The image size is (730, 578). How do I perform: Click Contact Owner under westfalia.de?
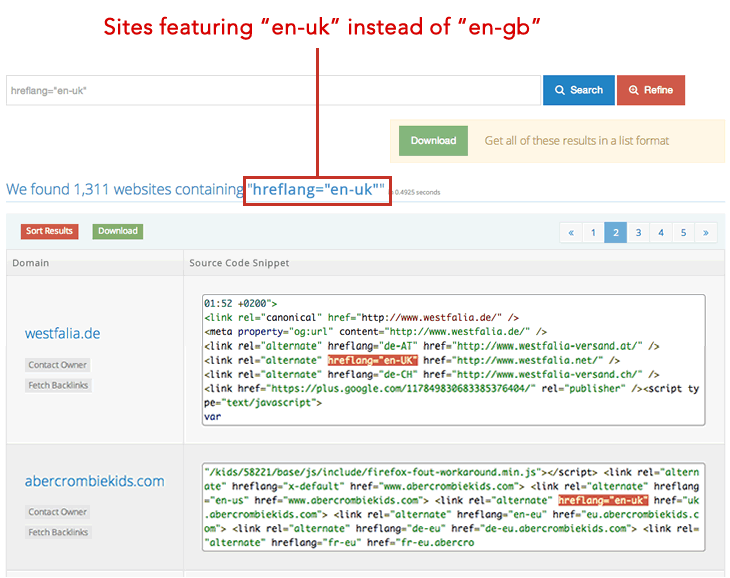point(57,365)
